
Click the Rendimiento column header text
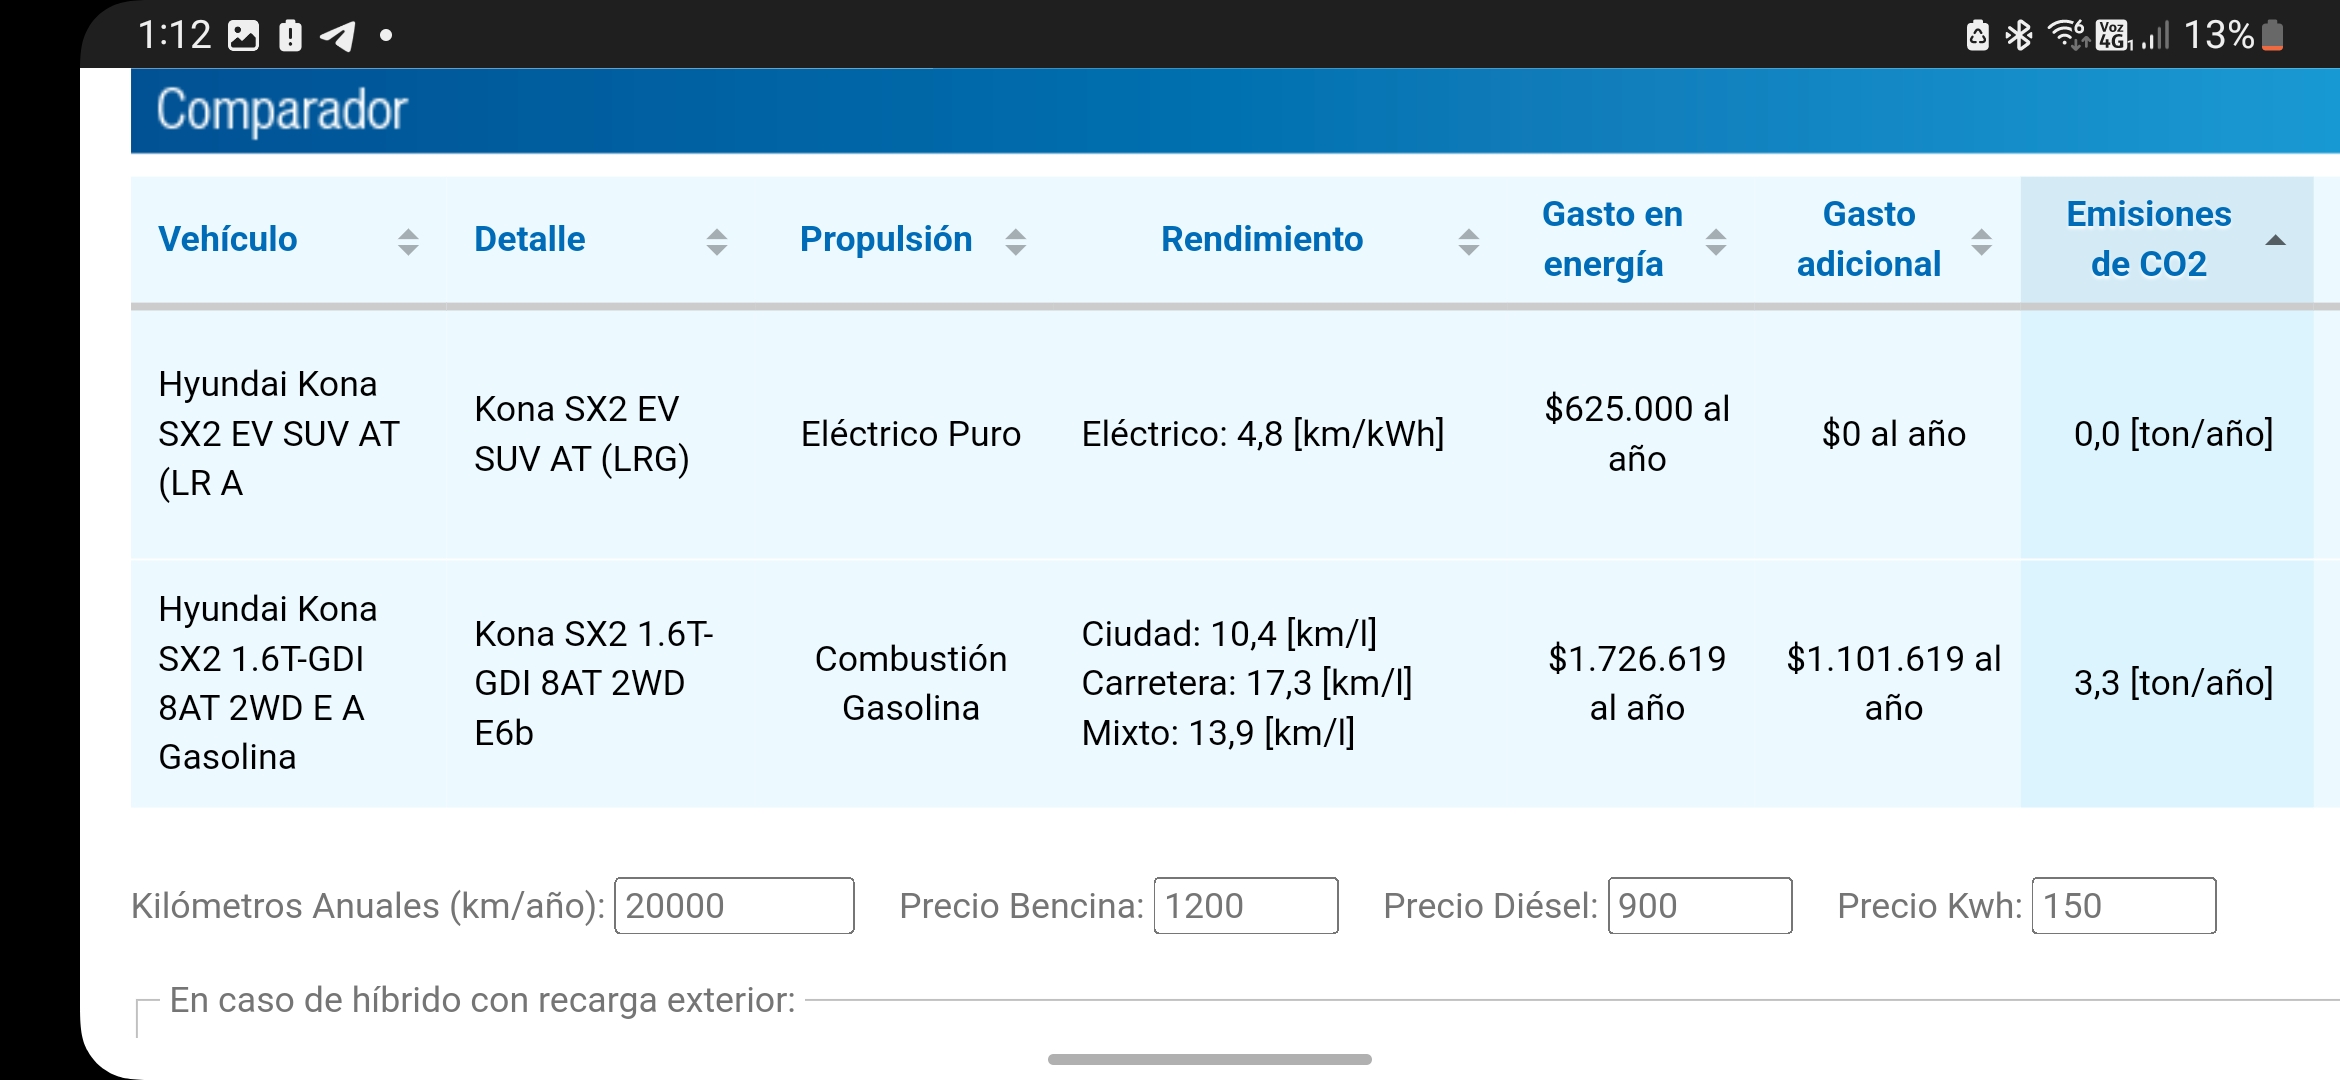pos(1261,239)
